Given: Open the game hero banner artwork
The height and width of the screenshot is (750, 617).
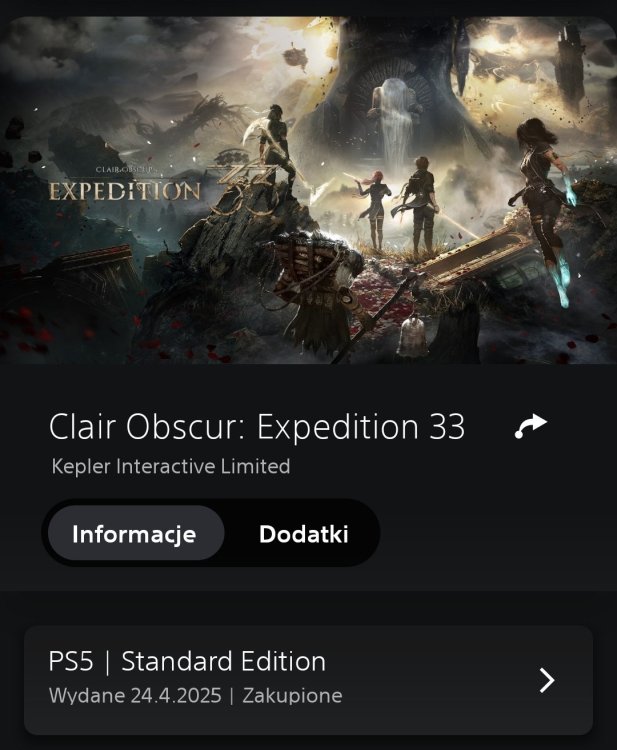Looking at the screenshot, I should (x=308, y=190).
